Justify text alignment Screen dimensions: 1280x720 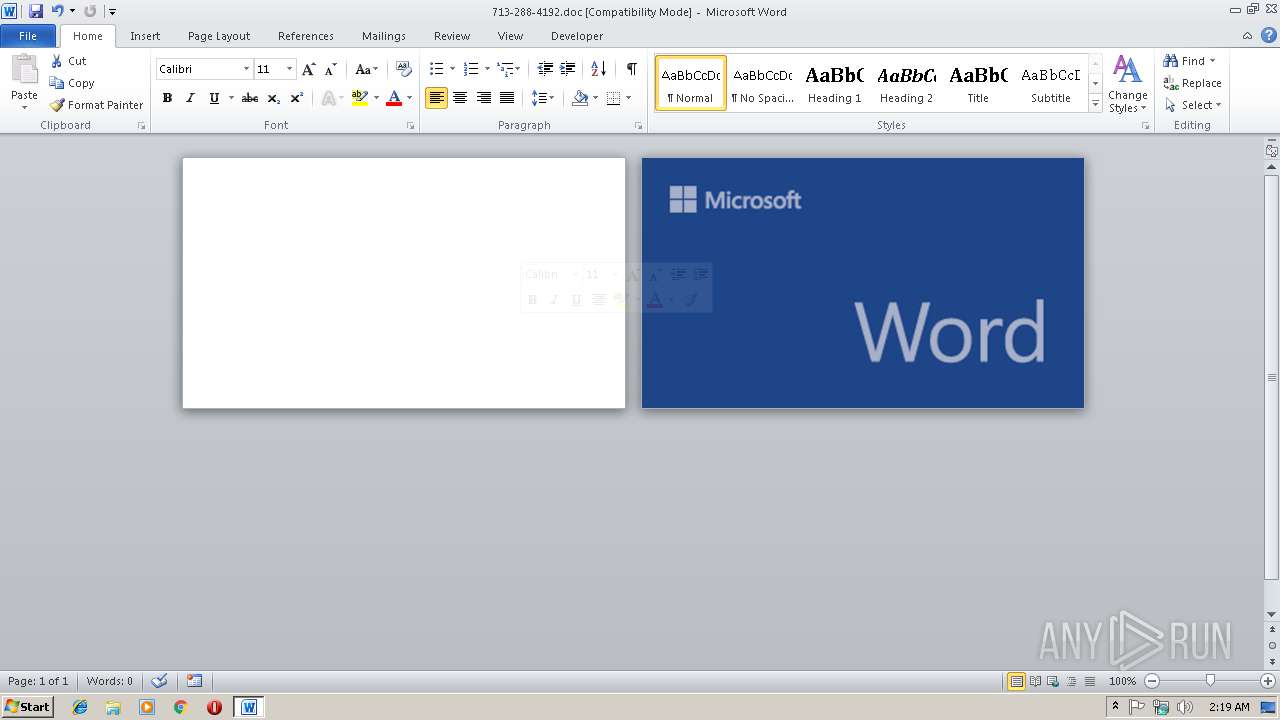[x=507, y=98]
